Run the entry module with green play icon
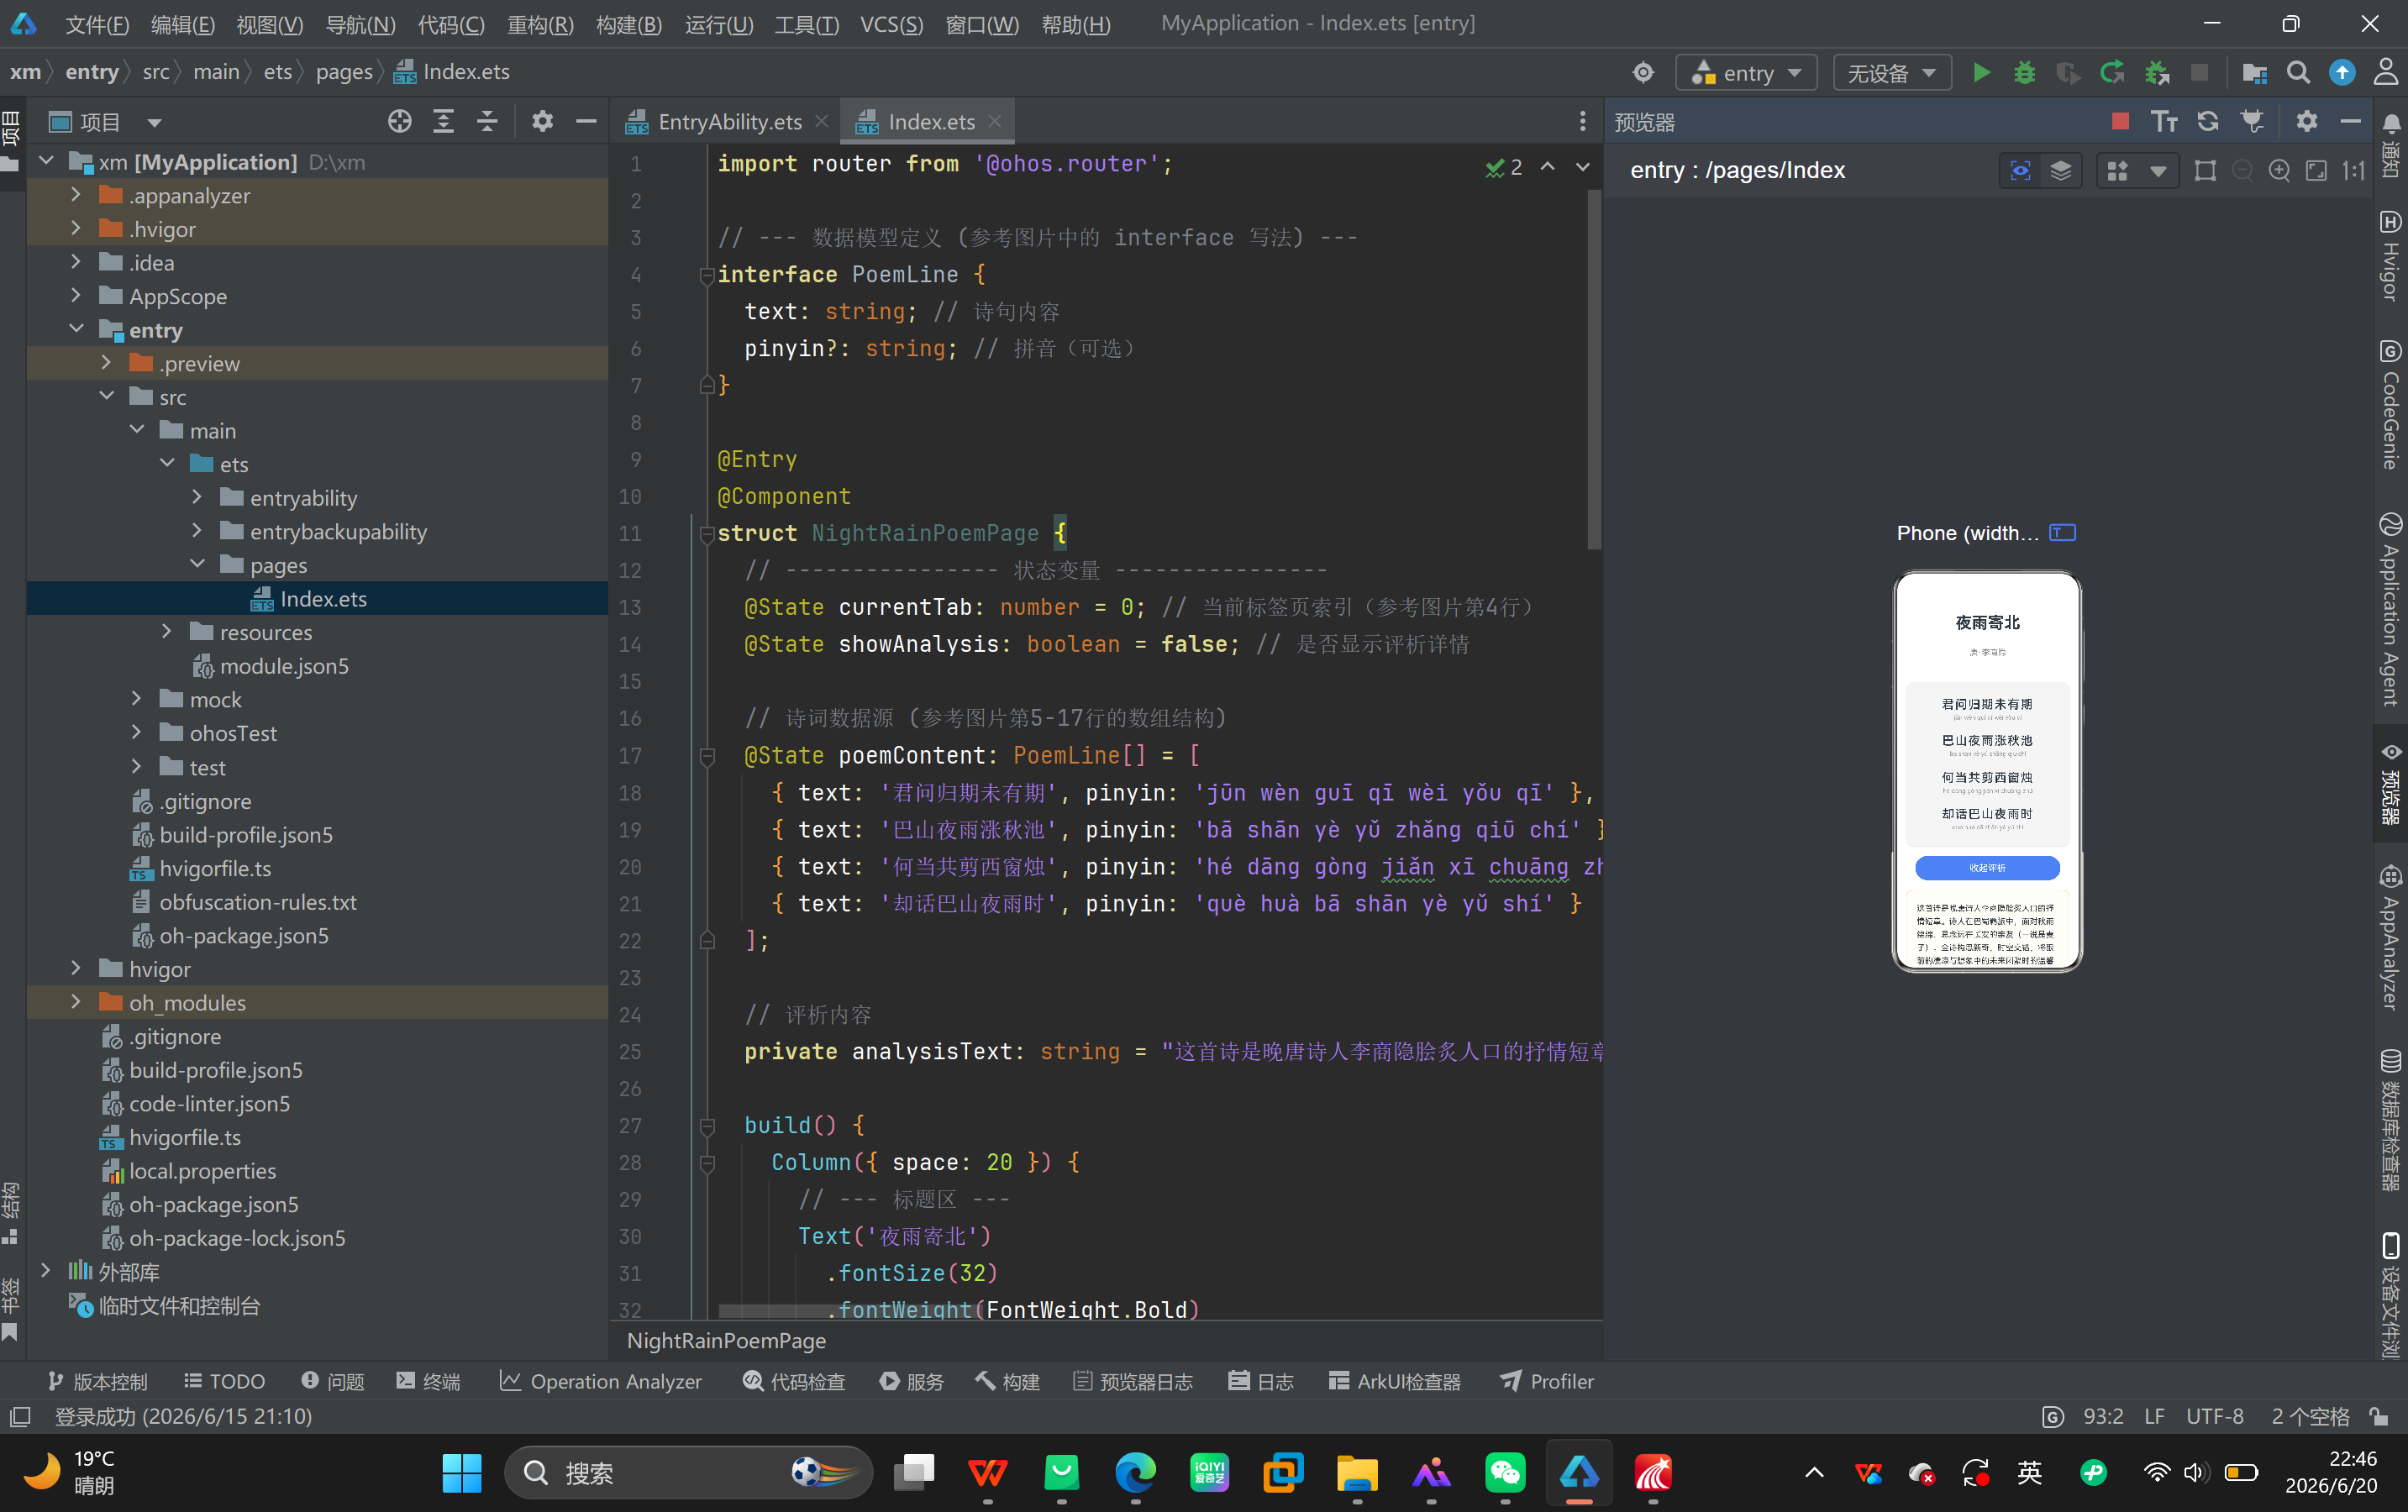 1981,72
